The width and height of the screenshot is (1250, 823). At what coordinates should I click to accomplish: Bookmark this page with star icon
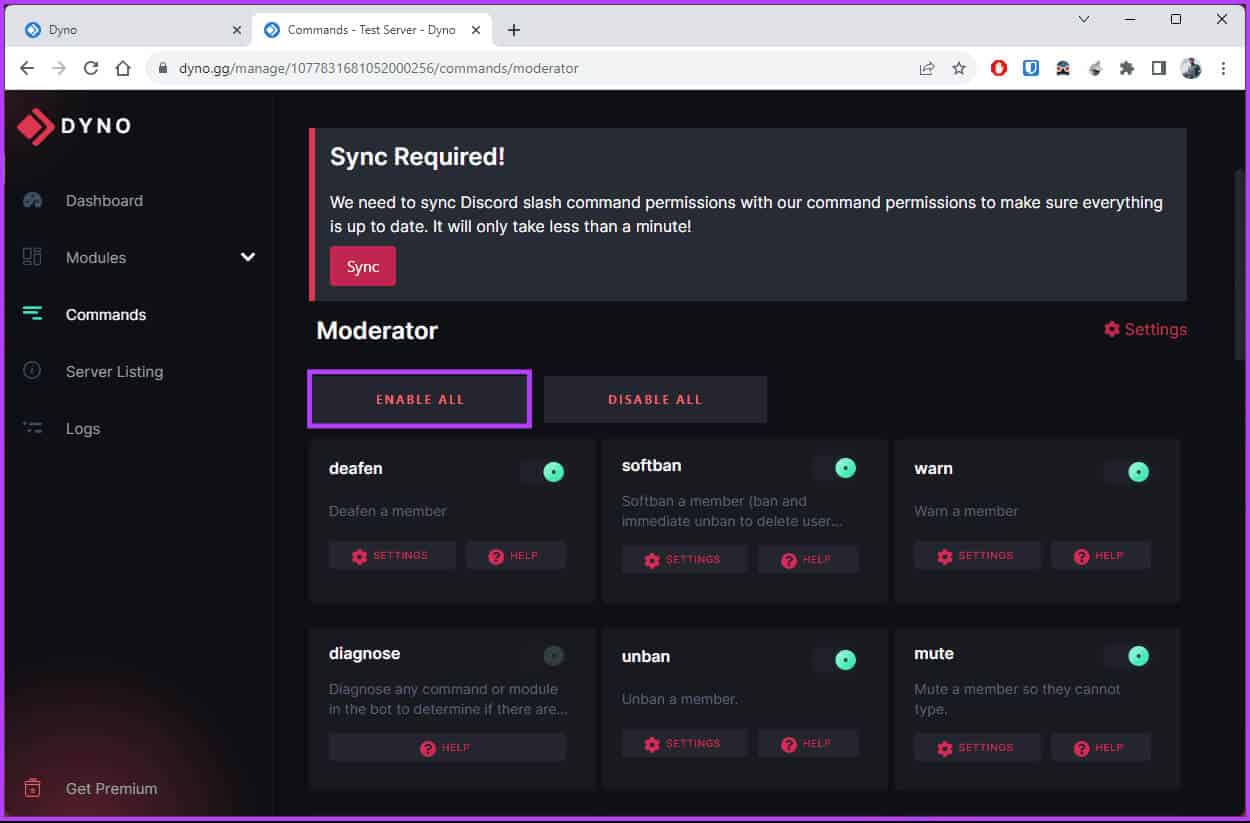pos(959,69)
